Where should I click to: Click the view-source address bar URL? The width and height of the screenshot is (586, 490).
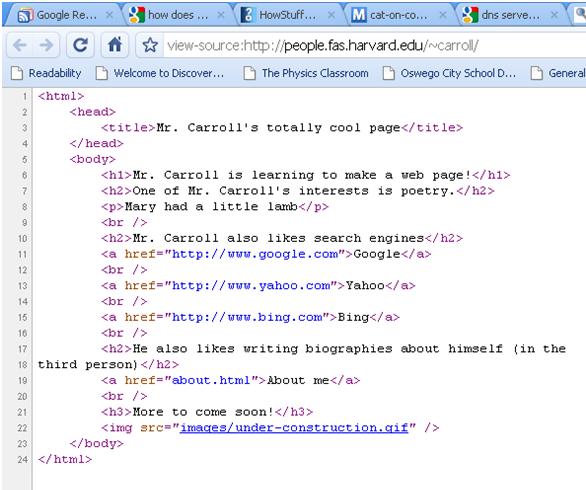323,46
